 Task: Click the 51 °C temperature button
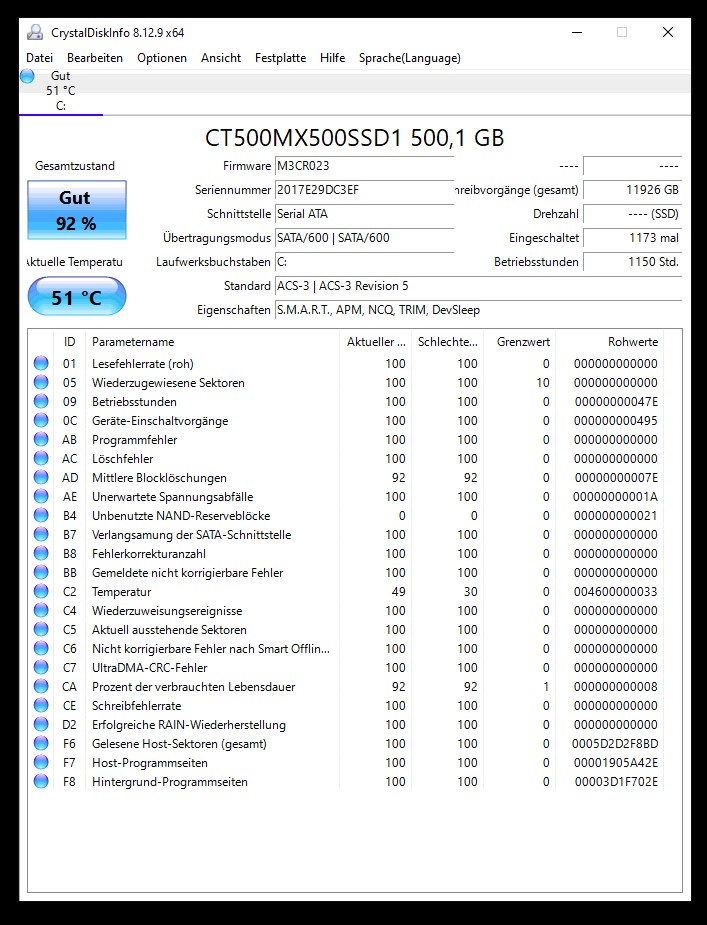pyautogui.click(x=77, y=297)
